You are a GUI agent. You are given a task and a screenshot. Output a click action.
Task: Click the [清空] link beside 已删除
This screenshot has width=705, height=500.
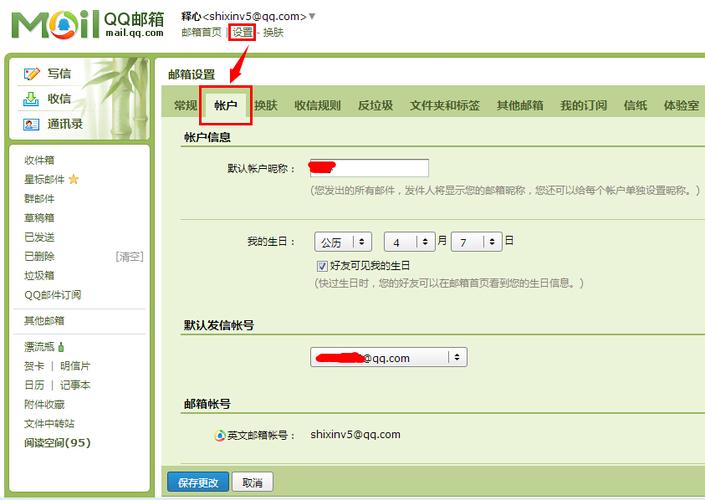[129, 256]
